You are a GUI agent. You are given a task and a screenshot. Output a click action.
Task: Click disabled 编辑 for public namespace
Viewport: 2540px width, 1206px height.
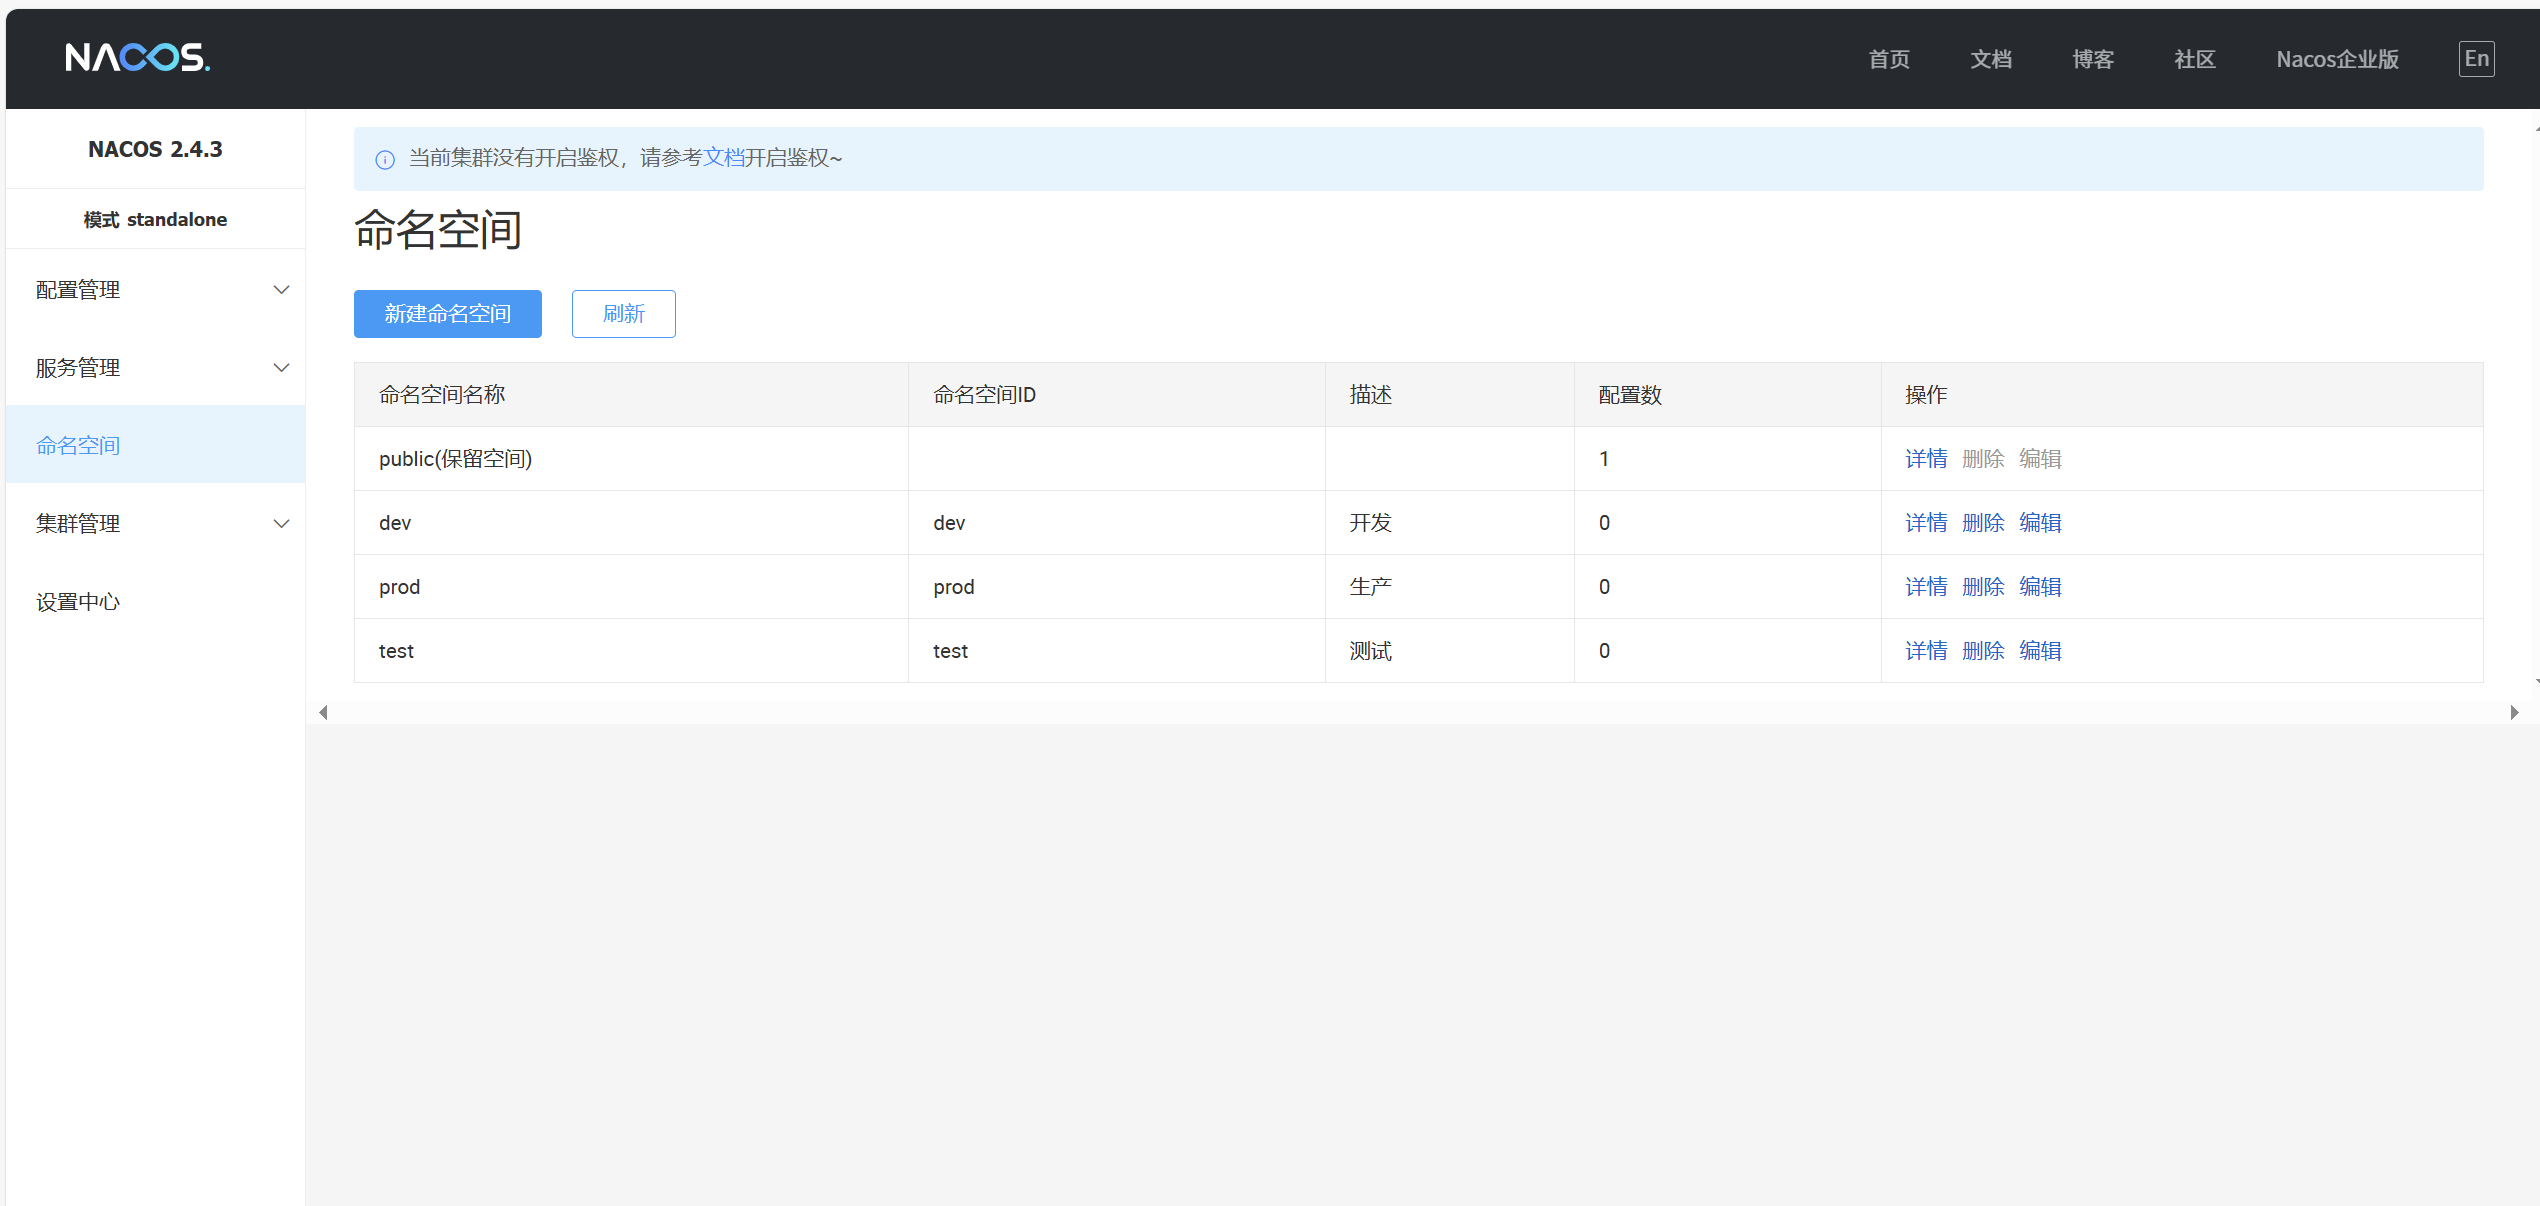2040,459
